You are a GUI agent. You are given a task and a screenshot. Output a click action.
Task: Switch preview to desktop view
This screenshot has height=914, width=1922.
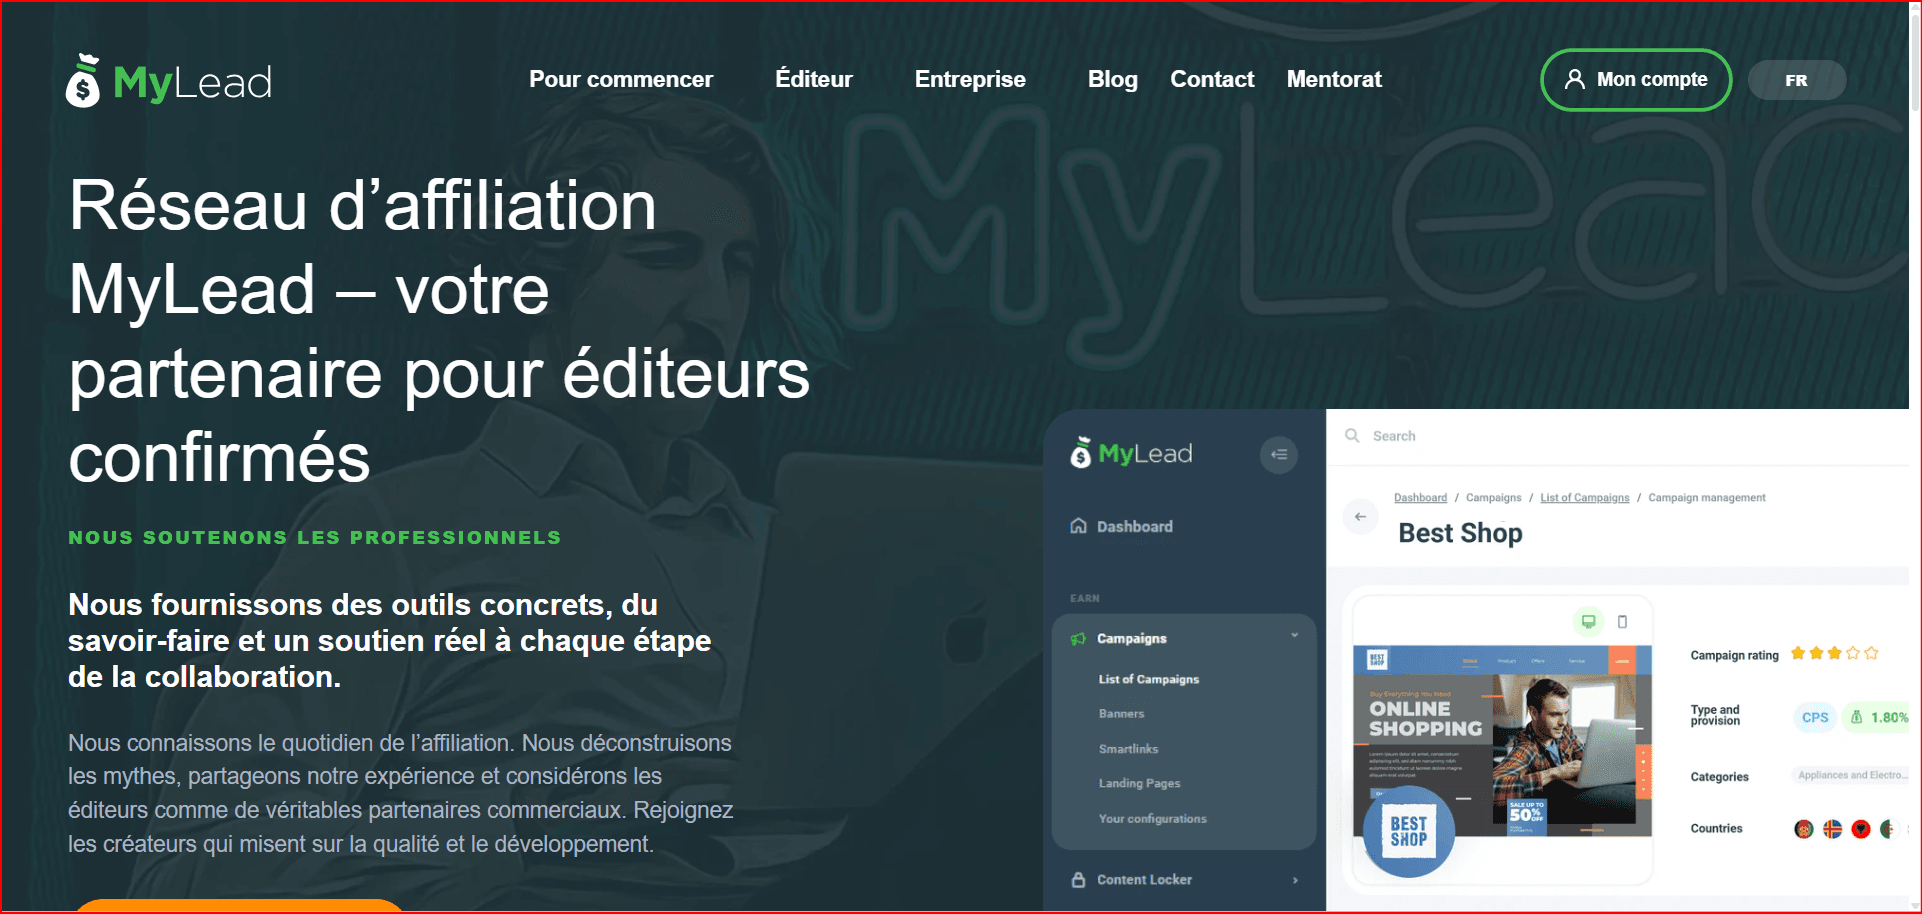(1588, 622)
